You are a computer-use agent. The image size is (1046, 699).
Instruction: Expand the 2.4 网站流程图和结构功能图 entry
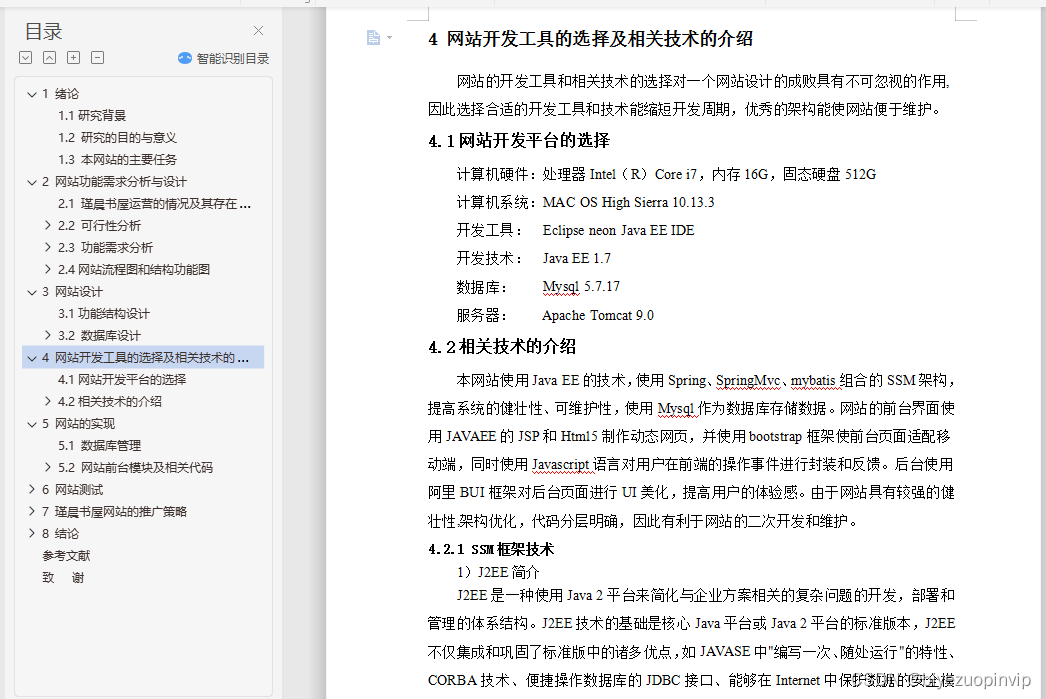coord(47,269)
